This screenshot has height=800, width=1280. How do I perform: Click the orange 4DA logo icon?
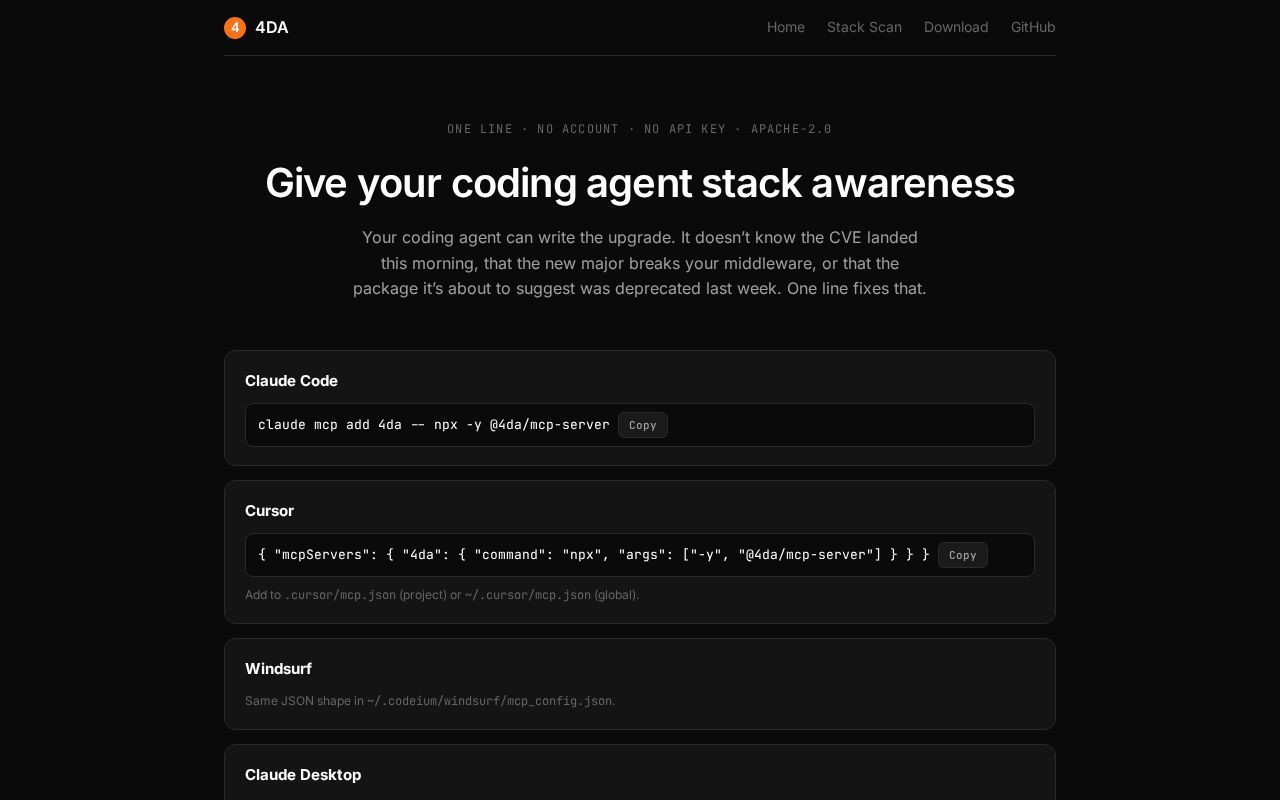click(235, 27)
